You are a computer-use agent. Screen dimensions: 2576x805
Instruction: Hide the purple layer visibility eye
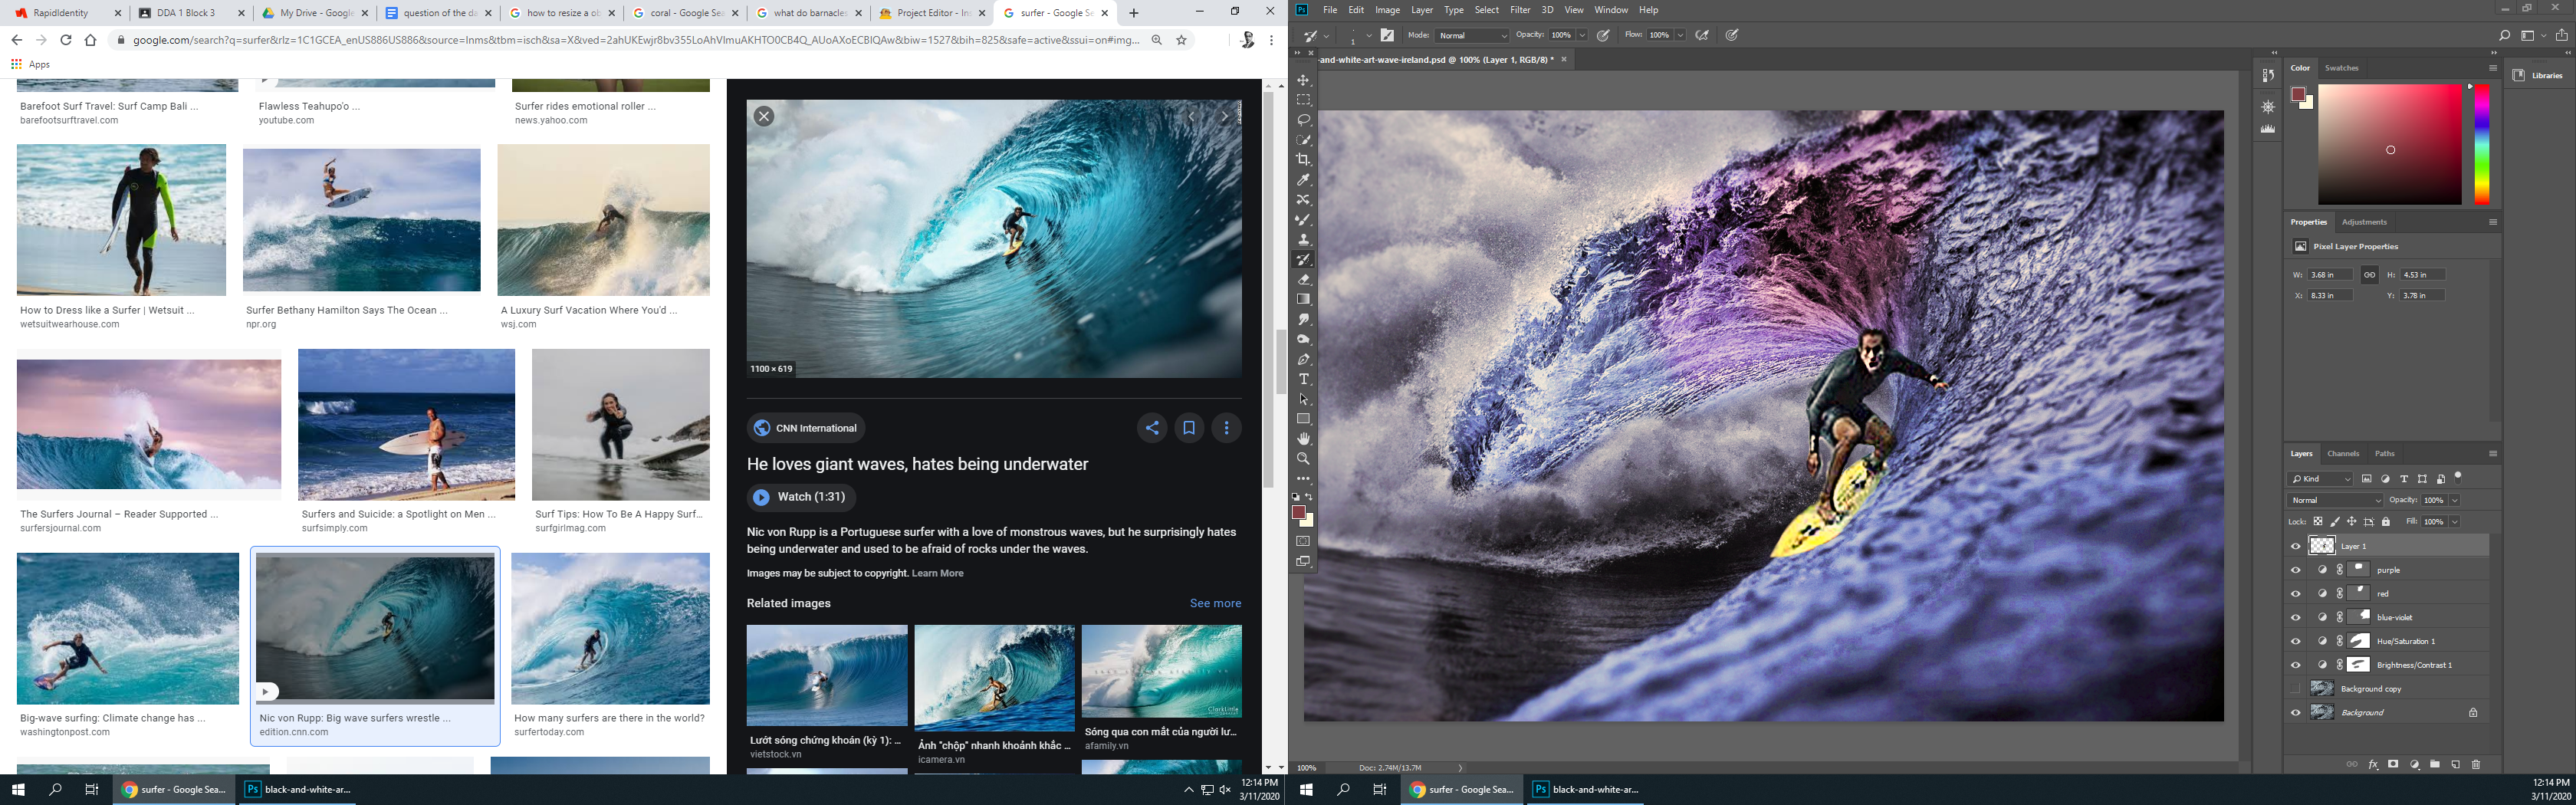pos(2295,570)
